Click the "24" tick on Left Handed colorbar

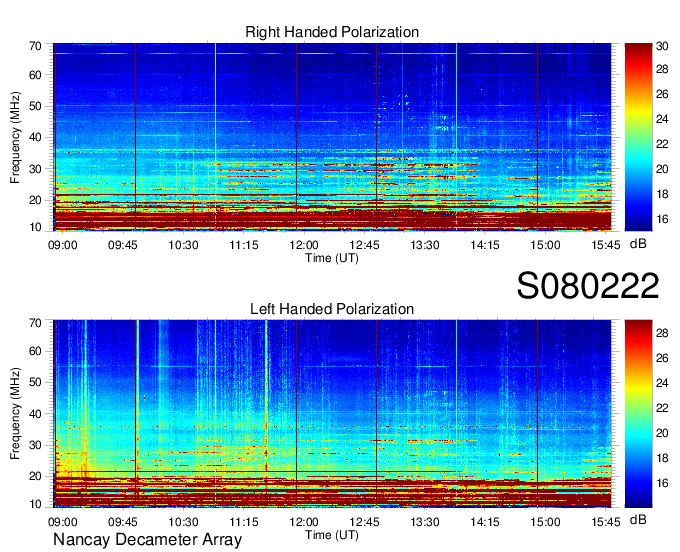point(662,383)
